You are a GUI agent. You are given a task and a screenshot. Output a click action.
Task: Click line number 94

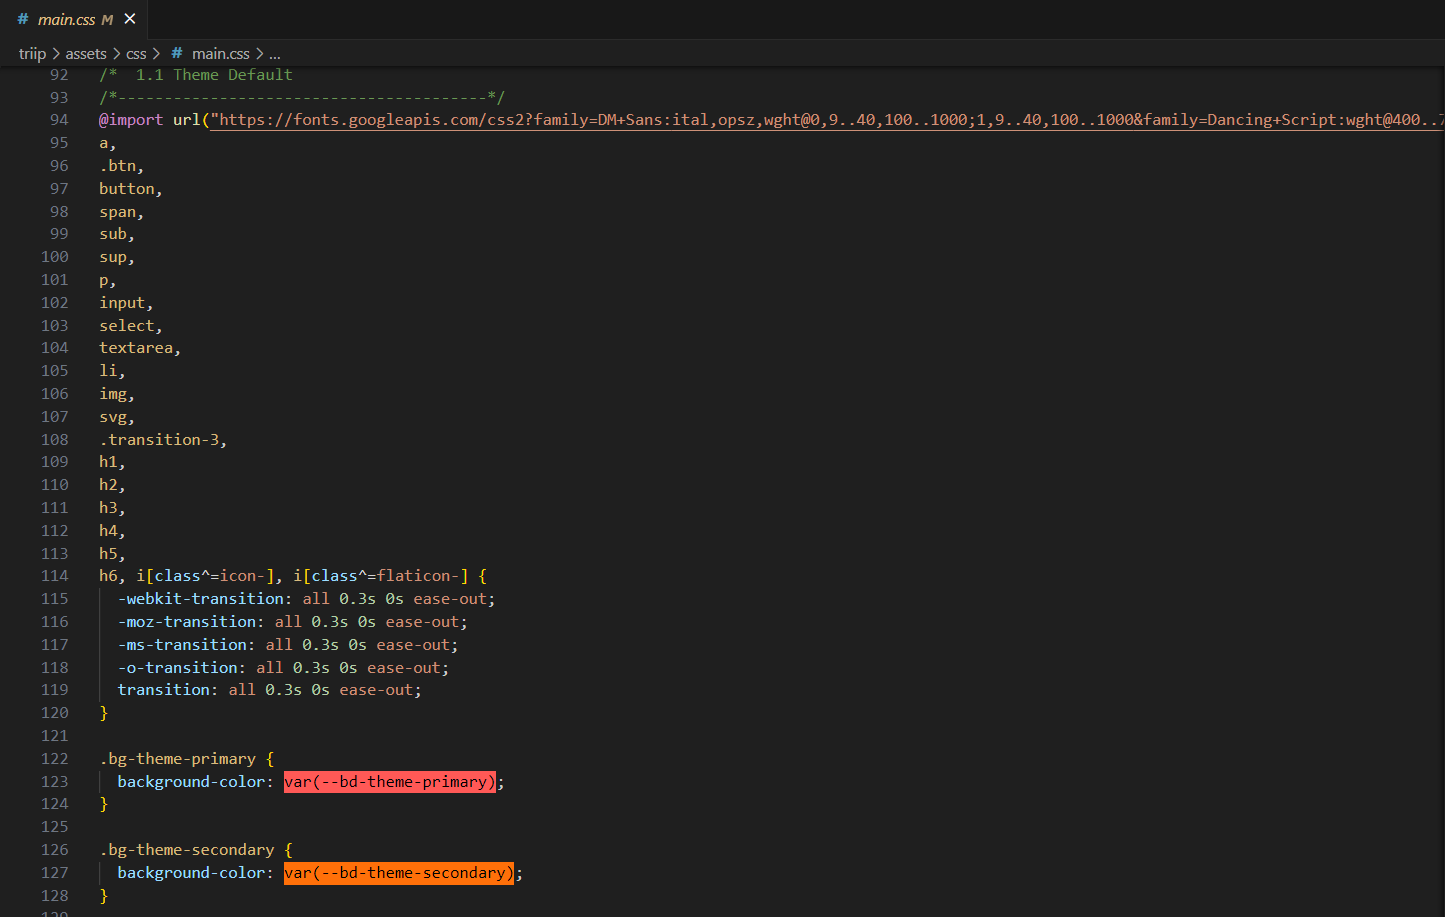[x=59, y=120]
